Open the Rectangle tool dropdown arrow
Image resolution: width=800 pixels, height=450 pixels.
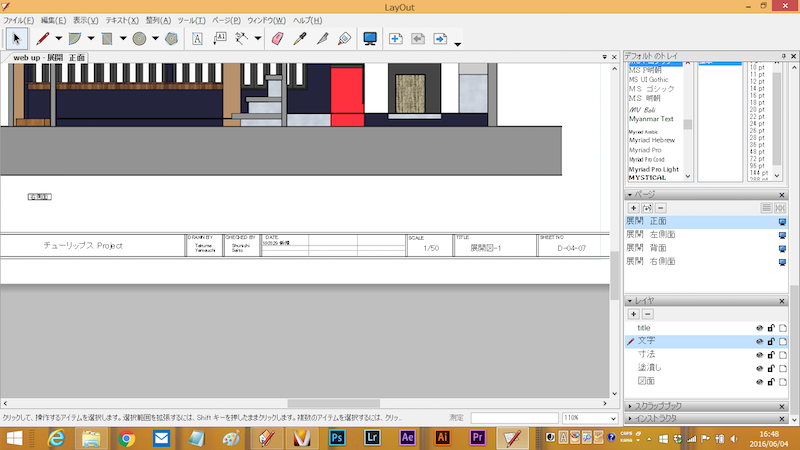(x=123, y=40)
